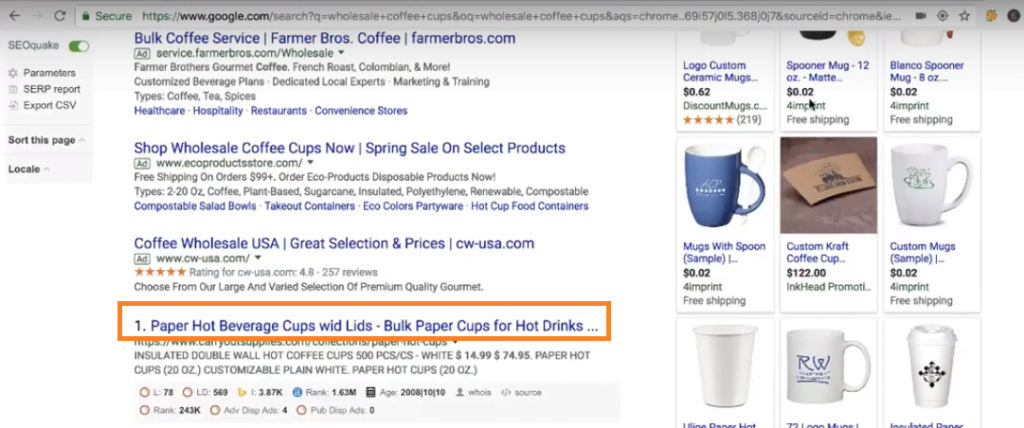Open Coffee Wholesale USA ad title
Image resolution: width=1024 pixels, height=428 pixels.
point(334,244)
